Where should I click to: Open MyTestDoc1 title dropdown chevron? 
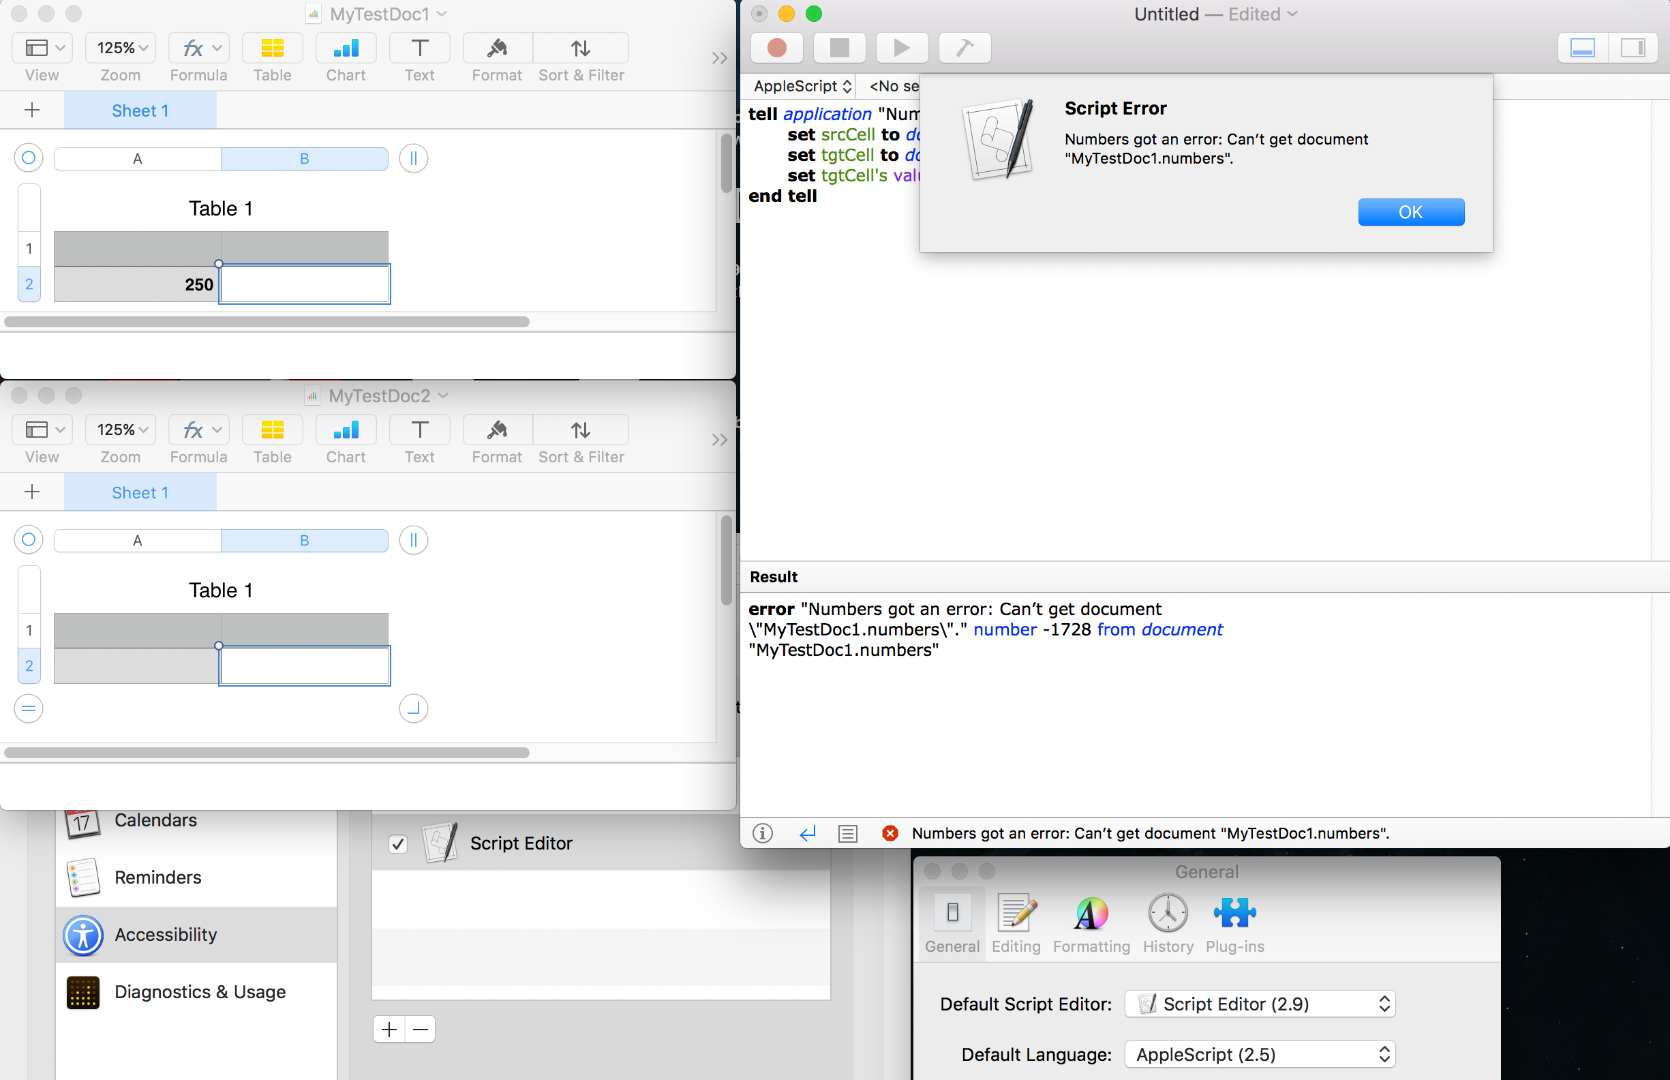[442, 14]
